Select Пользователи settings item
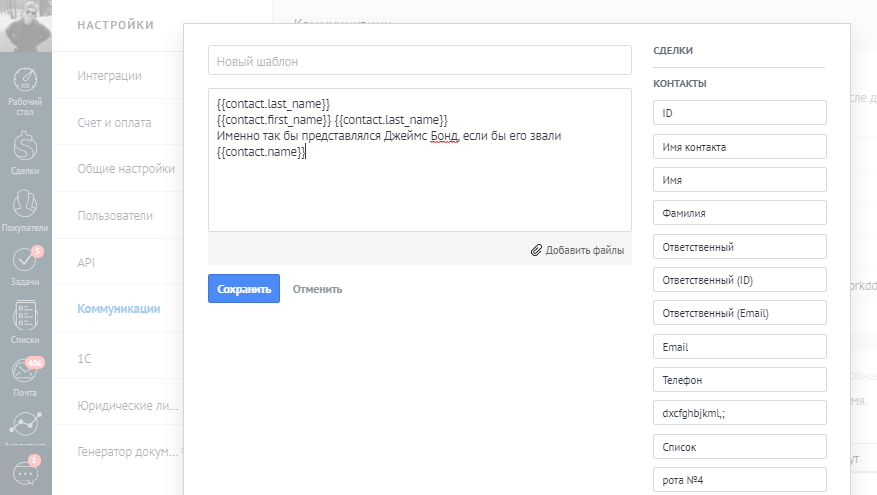The image size is (877, 495). pyautogui.click(x=115, y=215)
